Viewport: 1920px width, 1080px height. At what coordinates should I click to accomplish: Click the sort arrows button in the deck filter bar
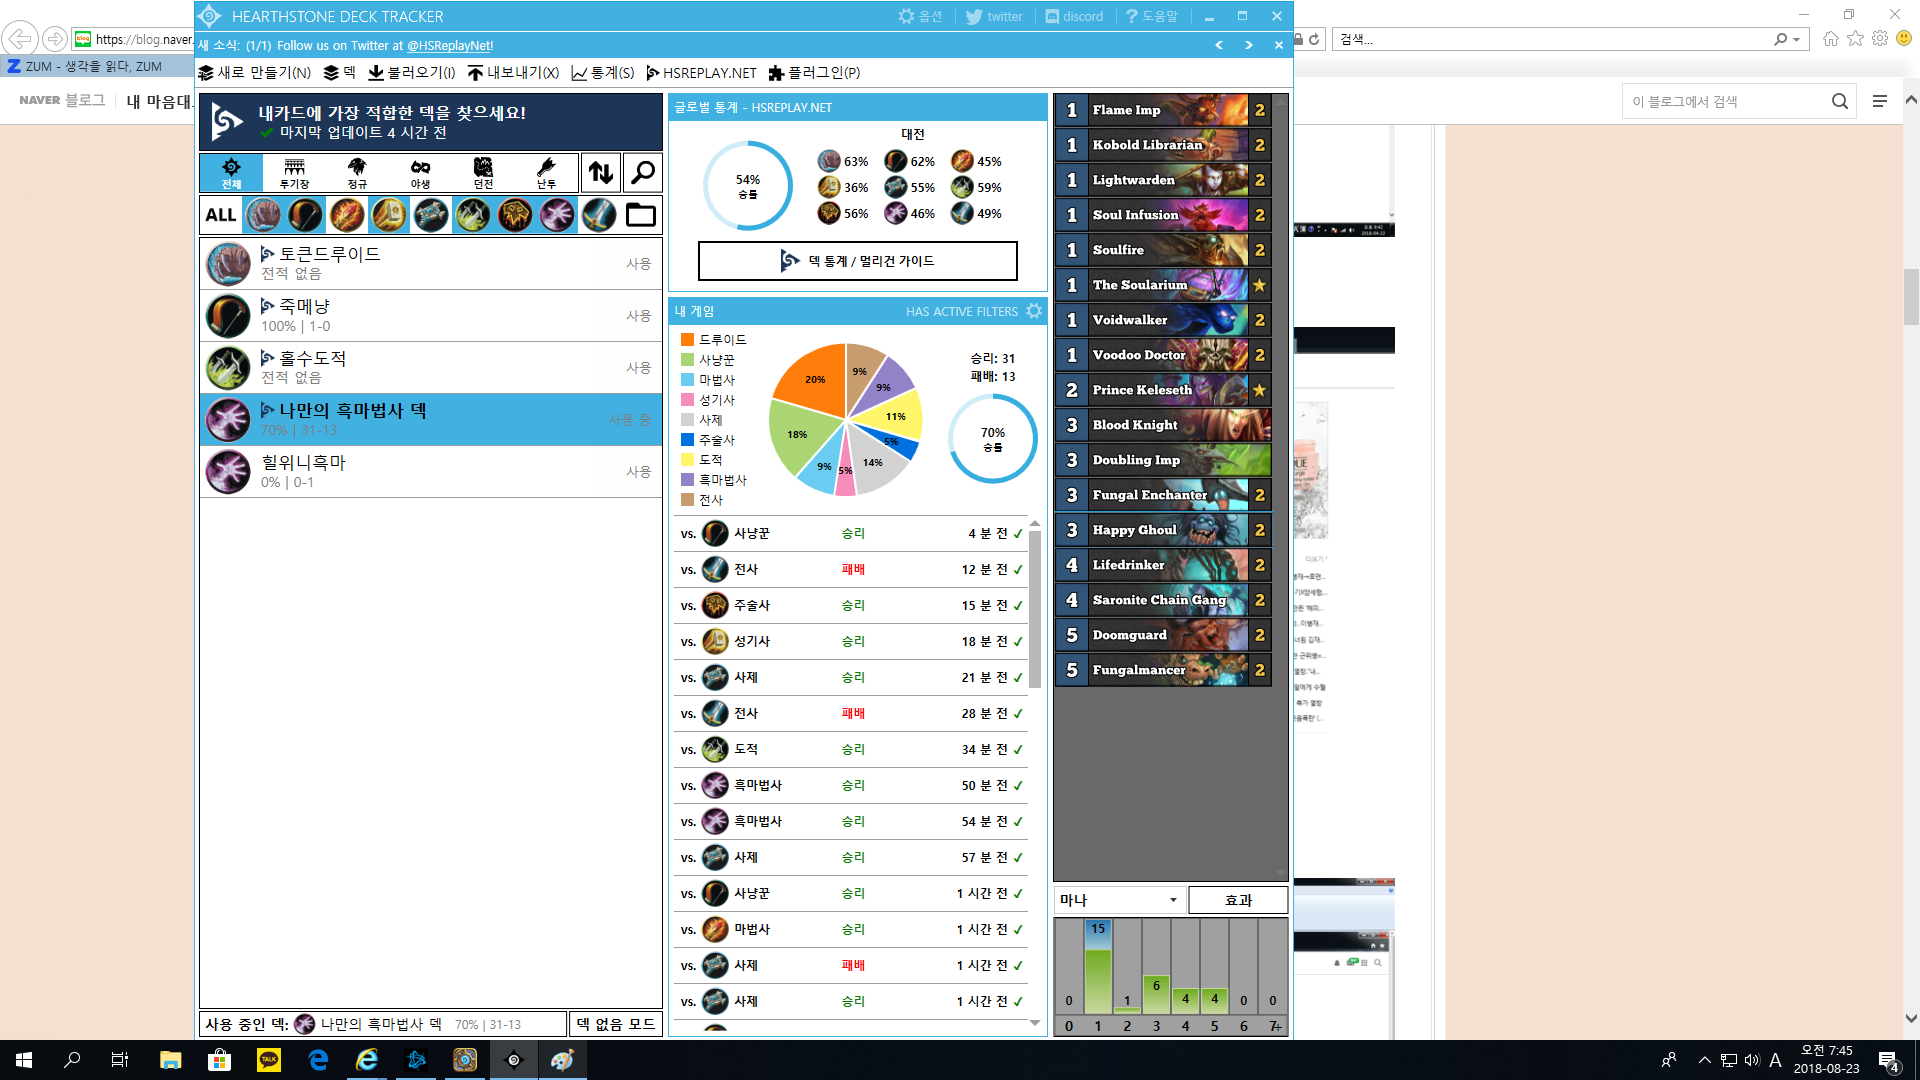[x=601, y=173]
